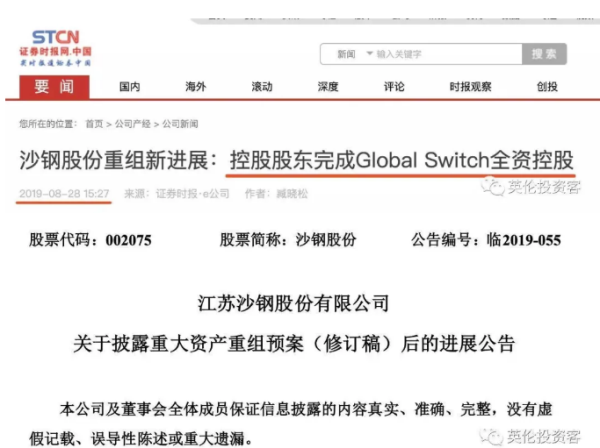Go to 公司产经 breadcrumb link
Screen dimensions: 600x448
coord(133,124)
